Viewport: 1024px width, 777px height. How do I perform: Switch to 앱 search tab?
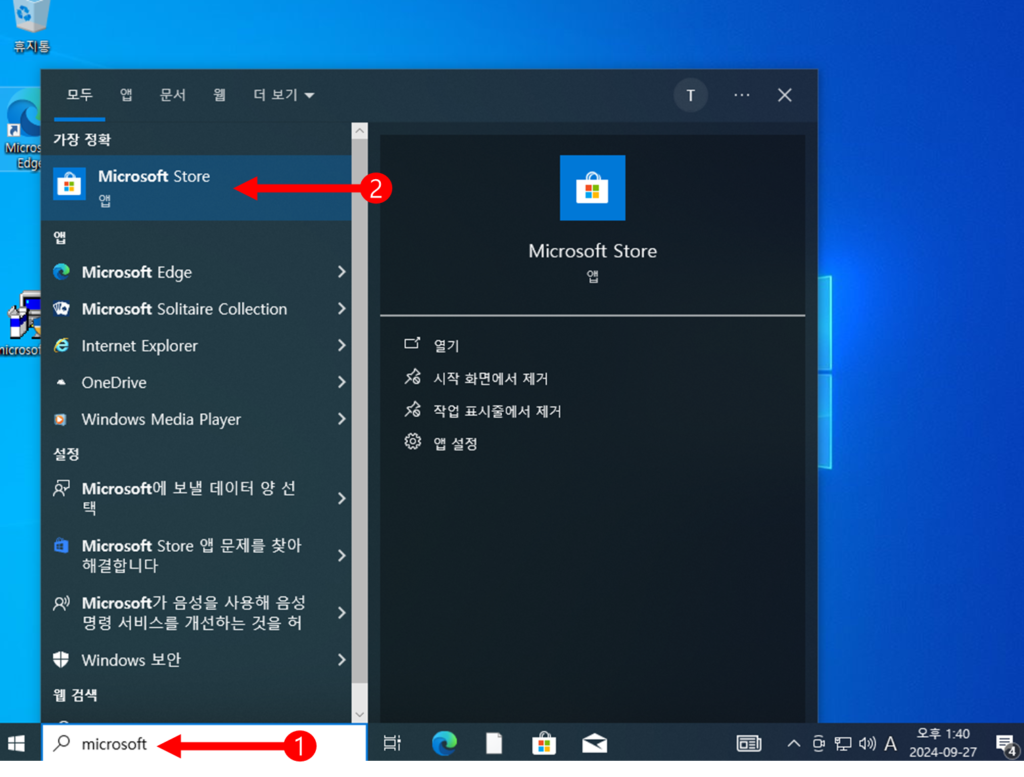126,95
